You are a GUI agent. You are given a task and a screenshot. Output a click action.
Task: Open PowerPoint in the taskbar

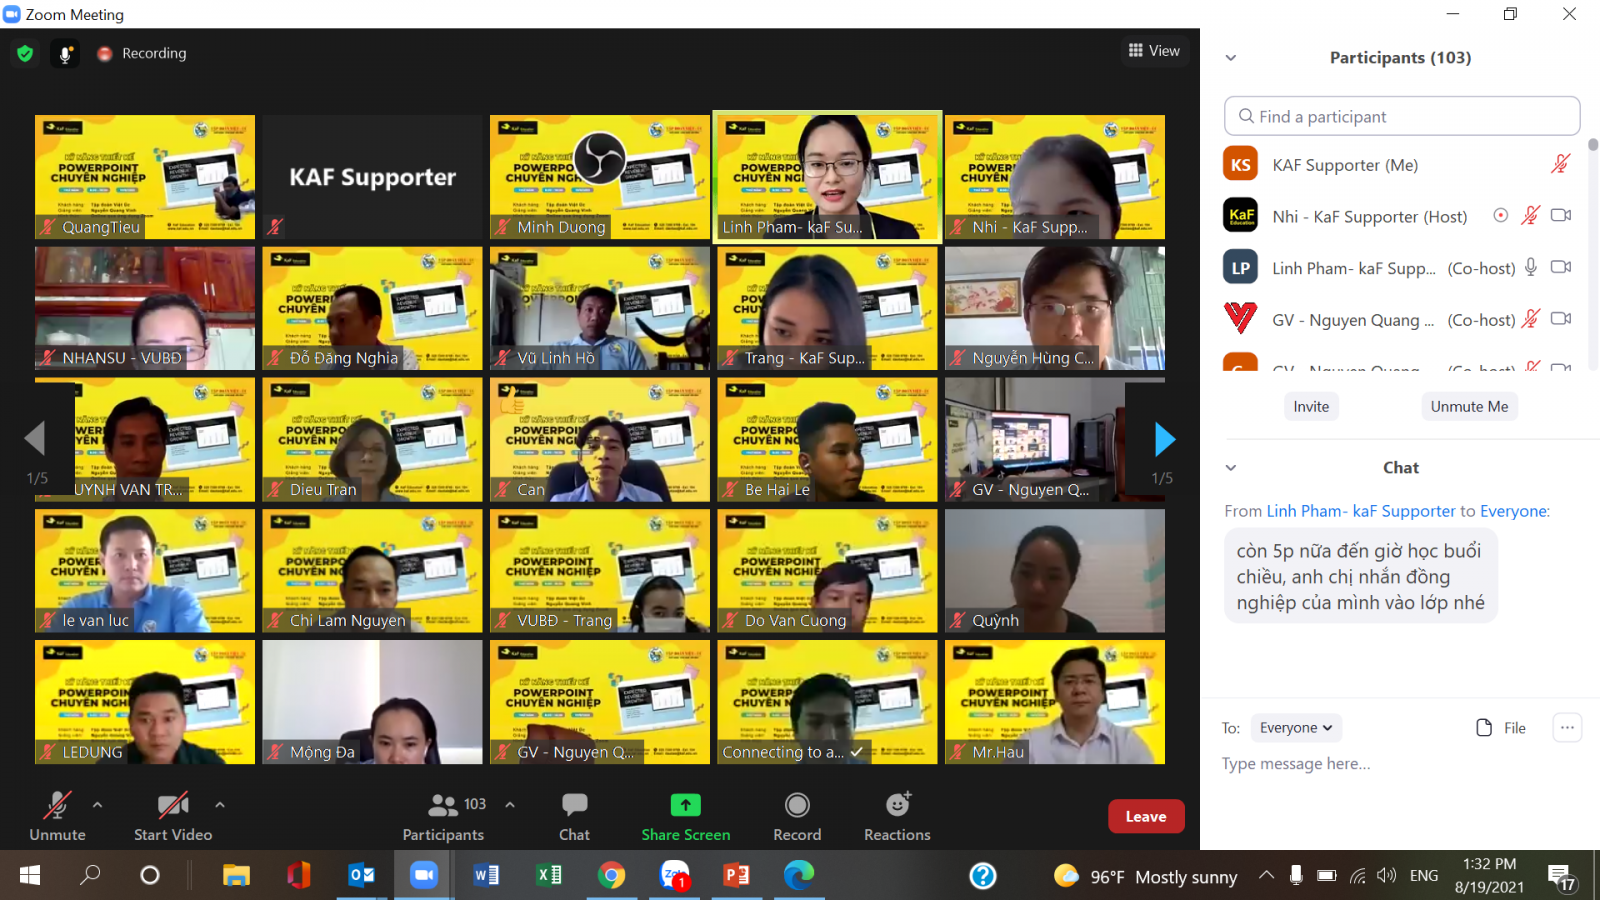tap(736, 876)
